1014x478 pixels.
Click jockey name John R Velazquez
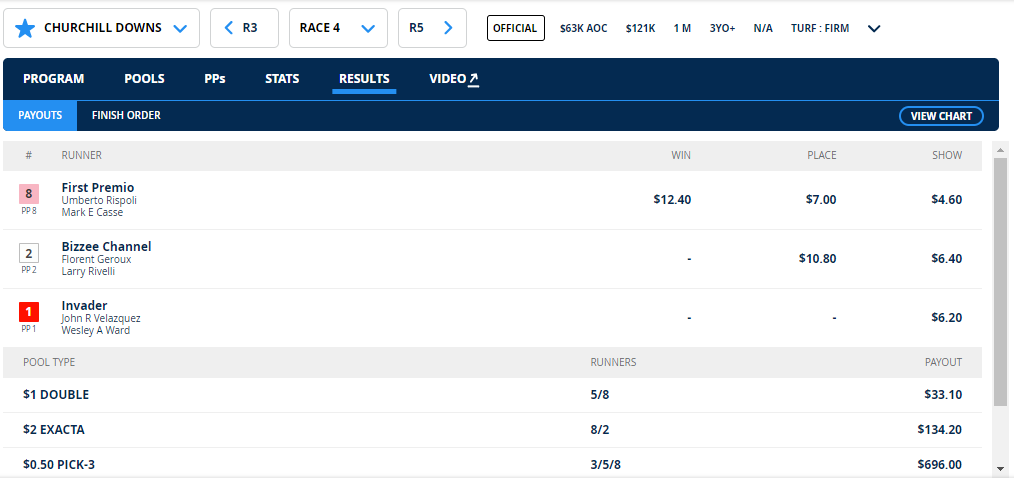point(101,318)
